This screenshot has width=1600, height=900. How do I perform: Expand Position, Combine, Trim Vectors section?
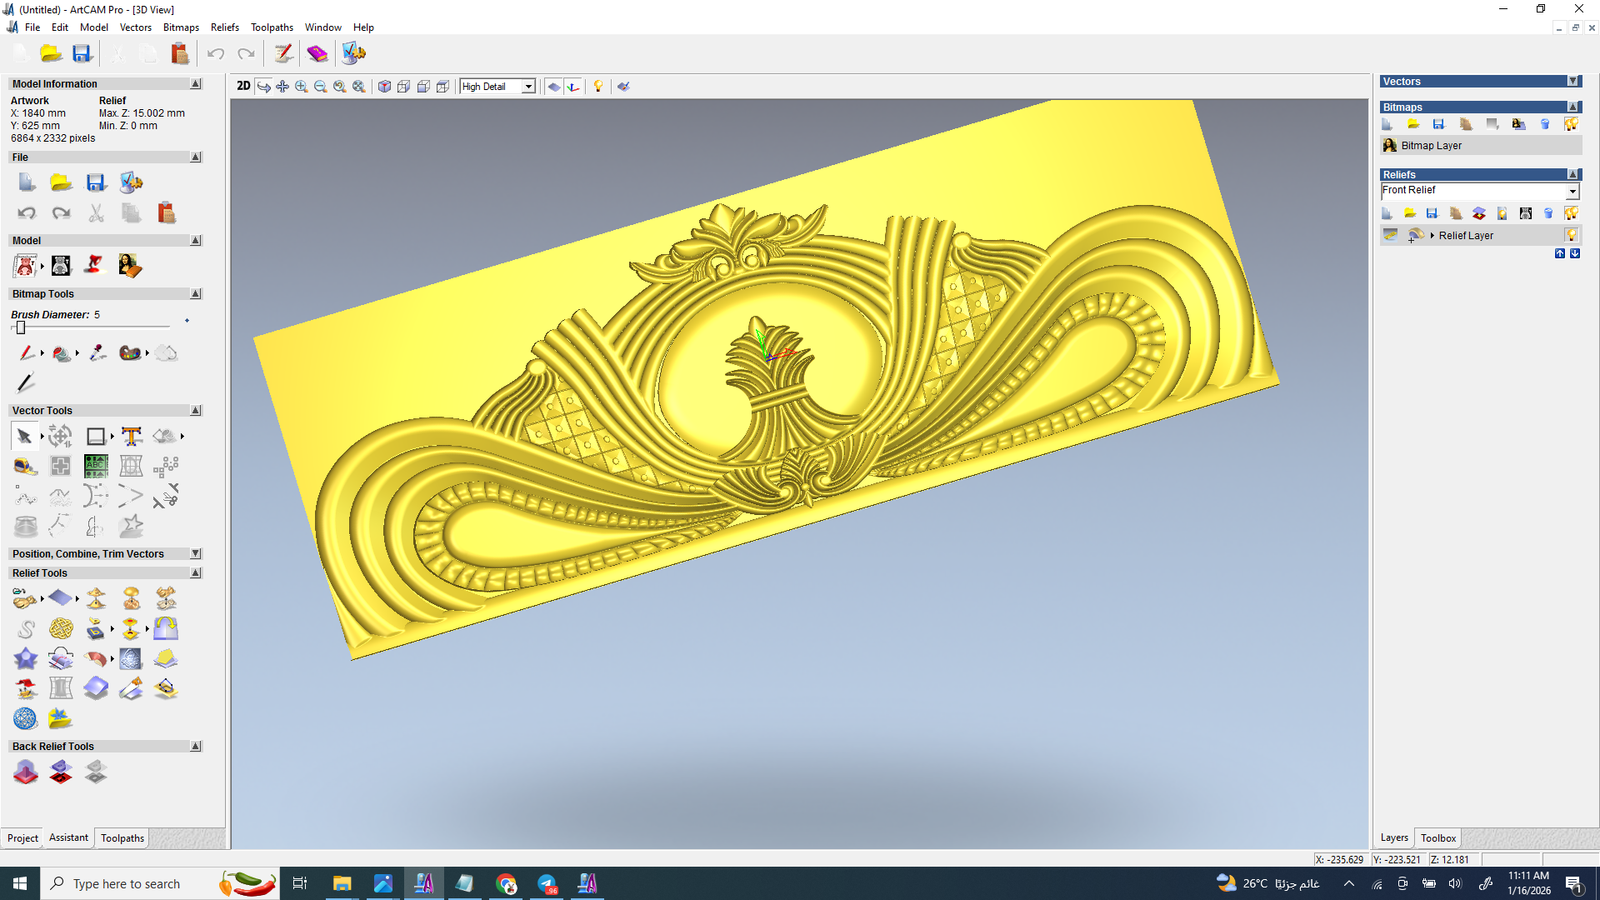click(196, 554)
